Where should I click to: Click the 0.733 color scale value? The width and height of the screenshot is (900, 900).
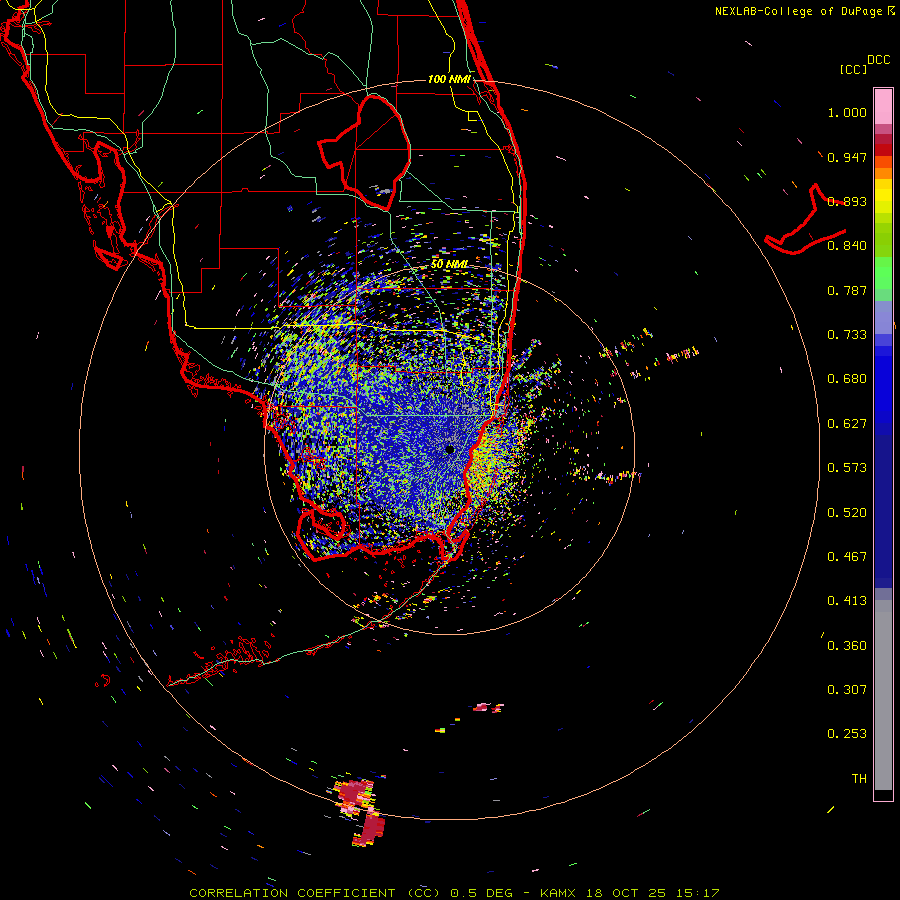point(847,335)
